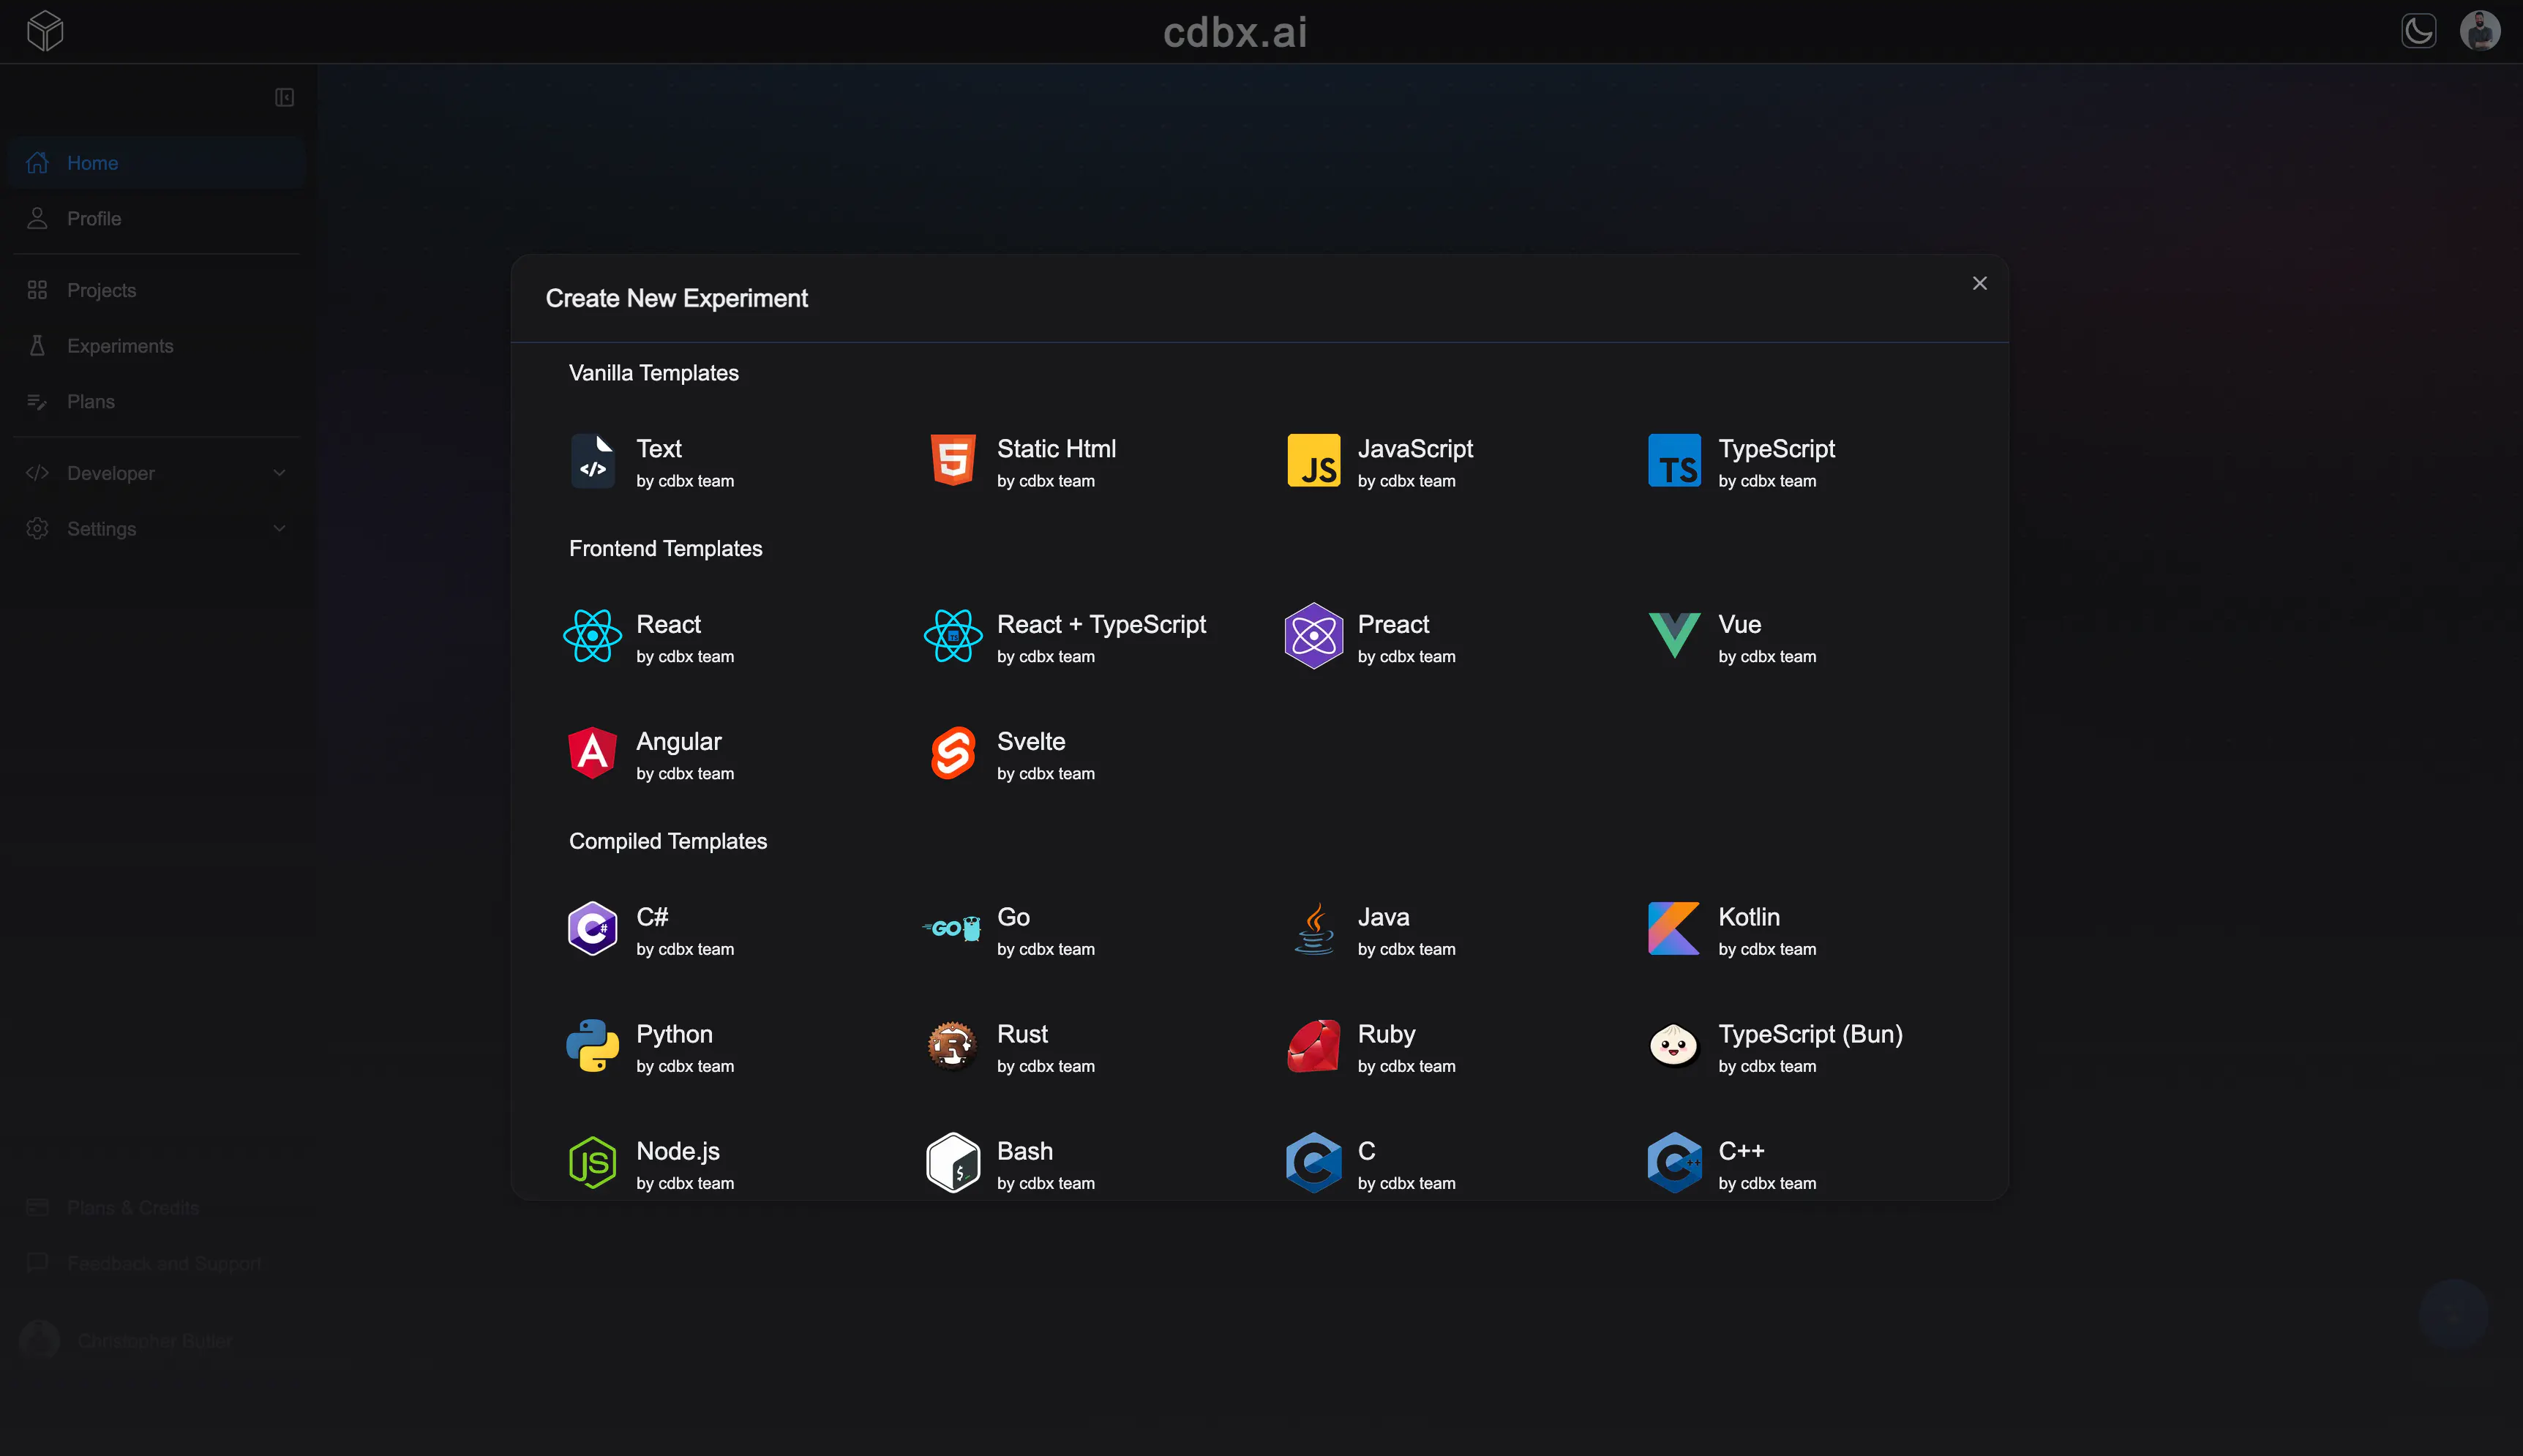Click the Vanilla Templates heading
Screen dimensions: 2523x1456
(x=653, y=373)
